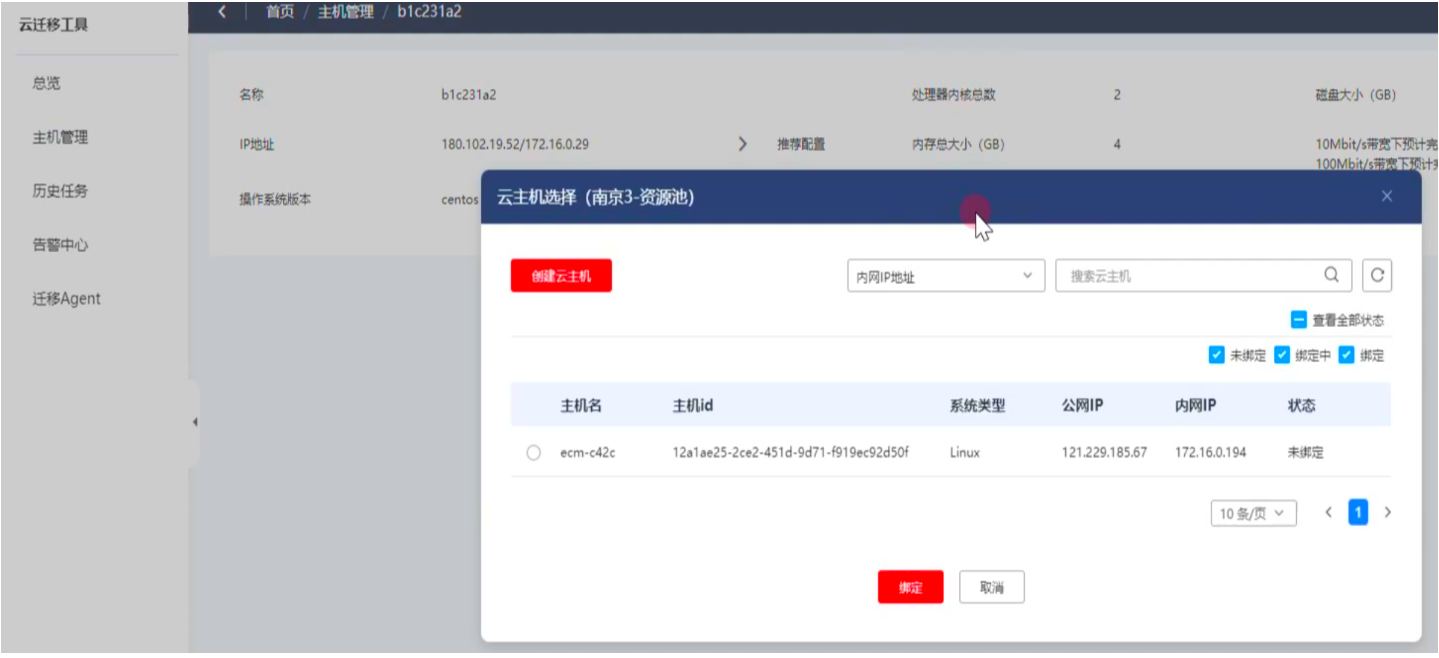Toggle the 查看全部状态 checkbox
This screenshot has width=1439, height=658.
click(x=1299, y=320)
